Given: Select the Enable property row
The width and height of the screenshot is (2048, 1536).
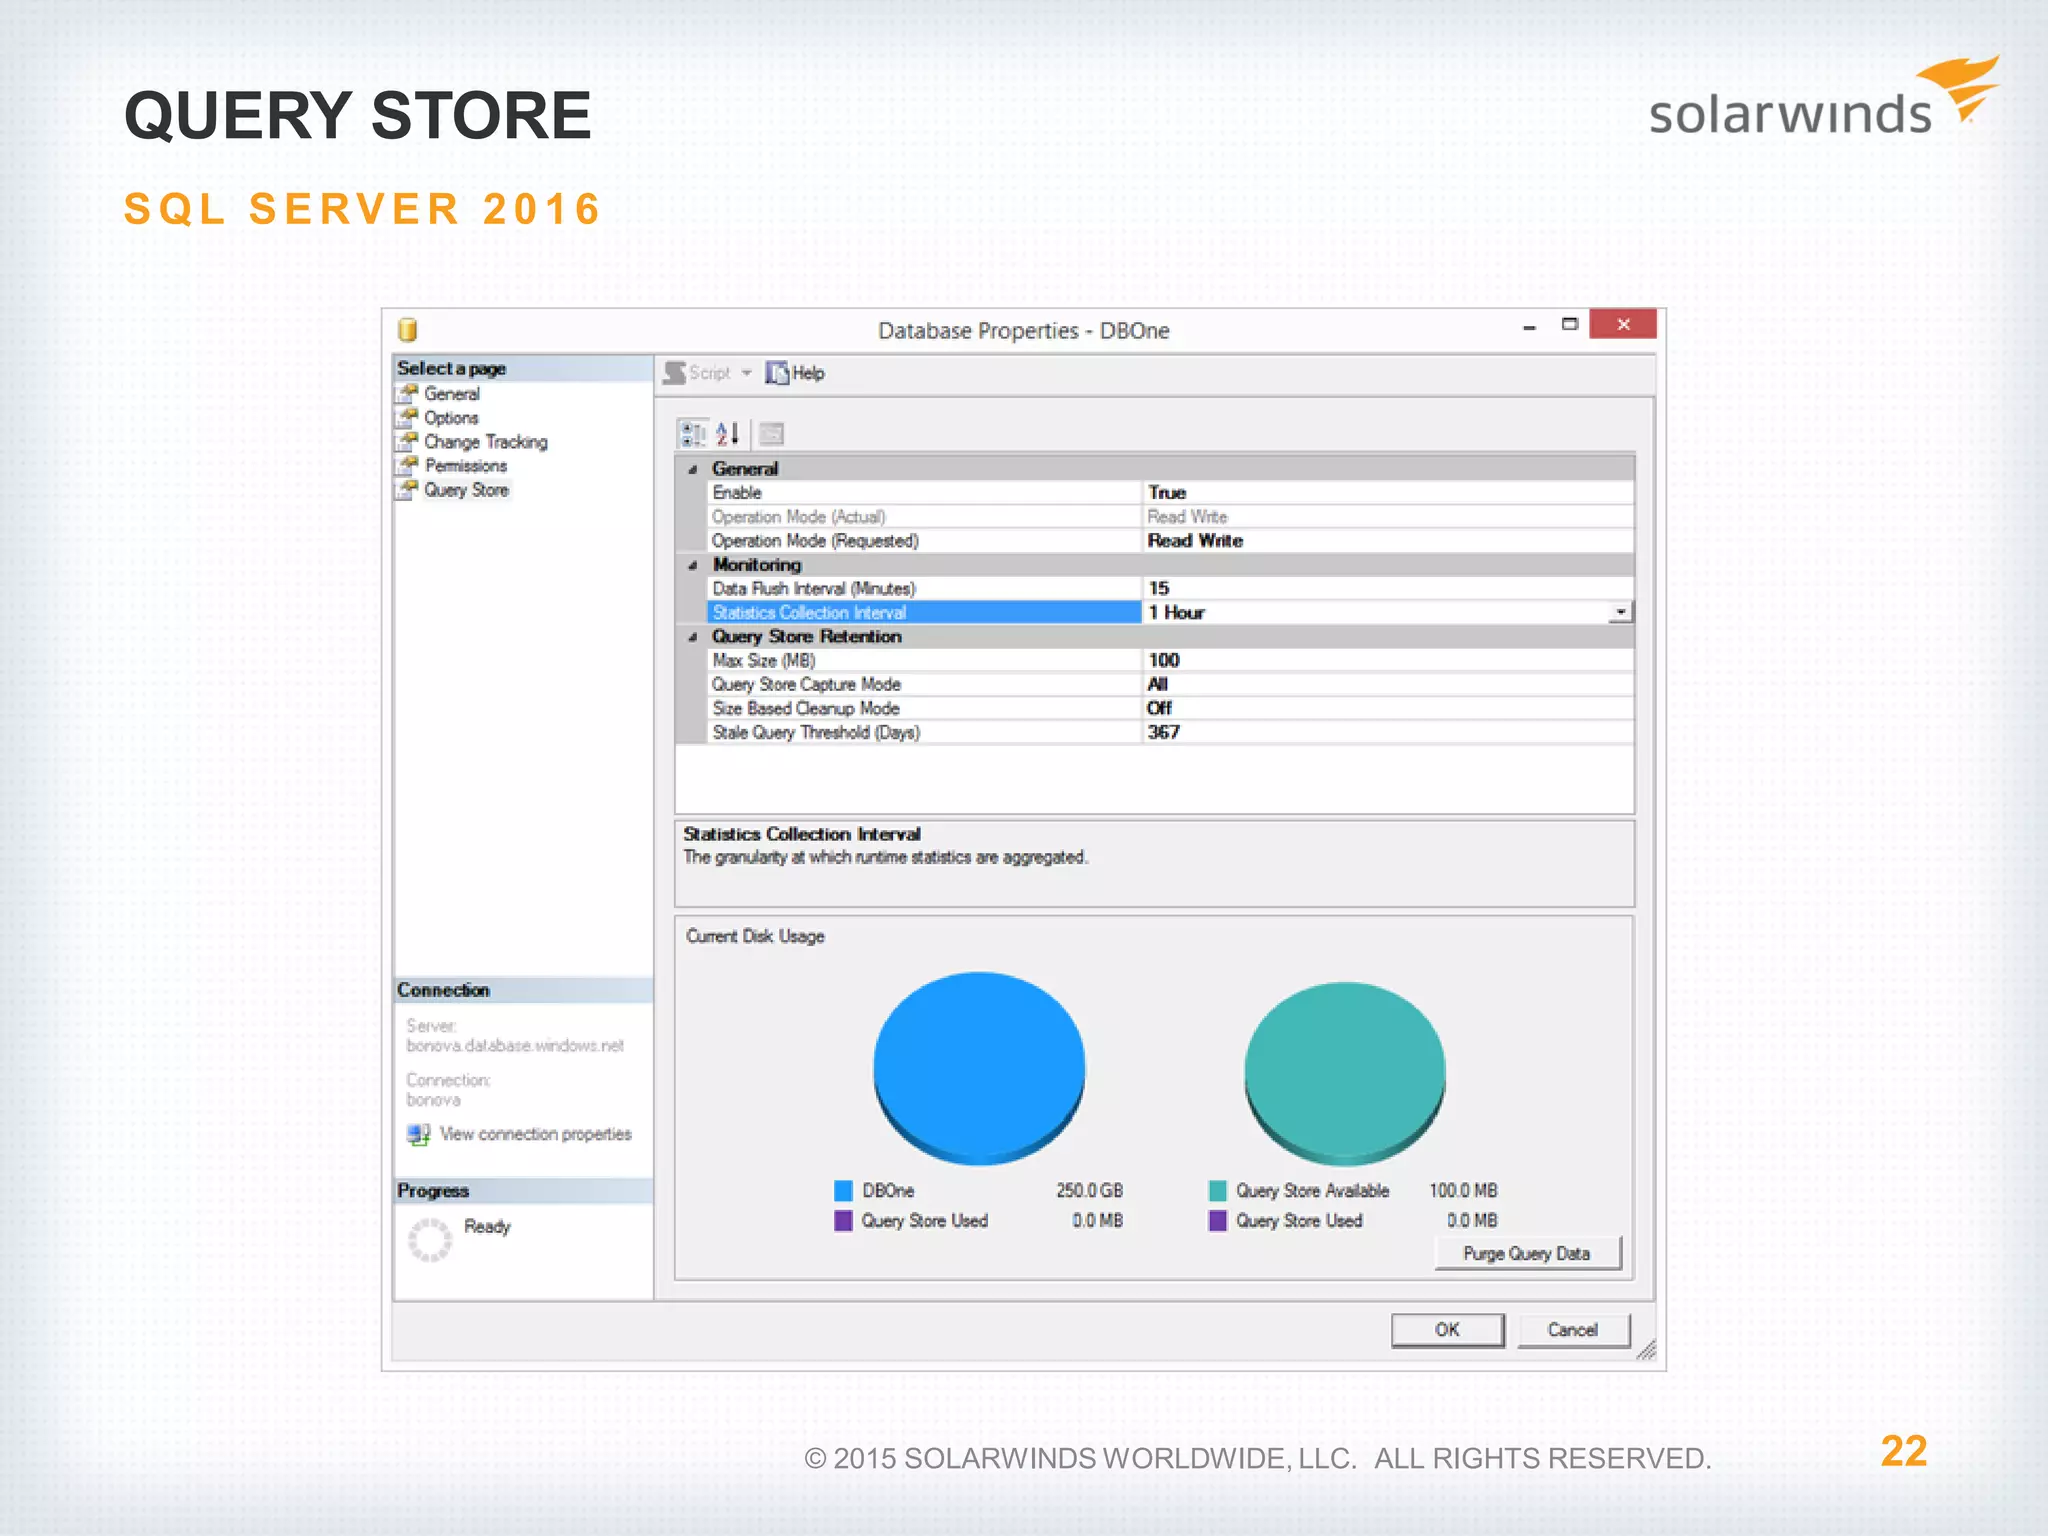Looking at the screenshot, I should point(1170,493).
